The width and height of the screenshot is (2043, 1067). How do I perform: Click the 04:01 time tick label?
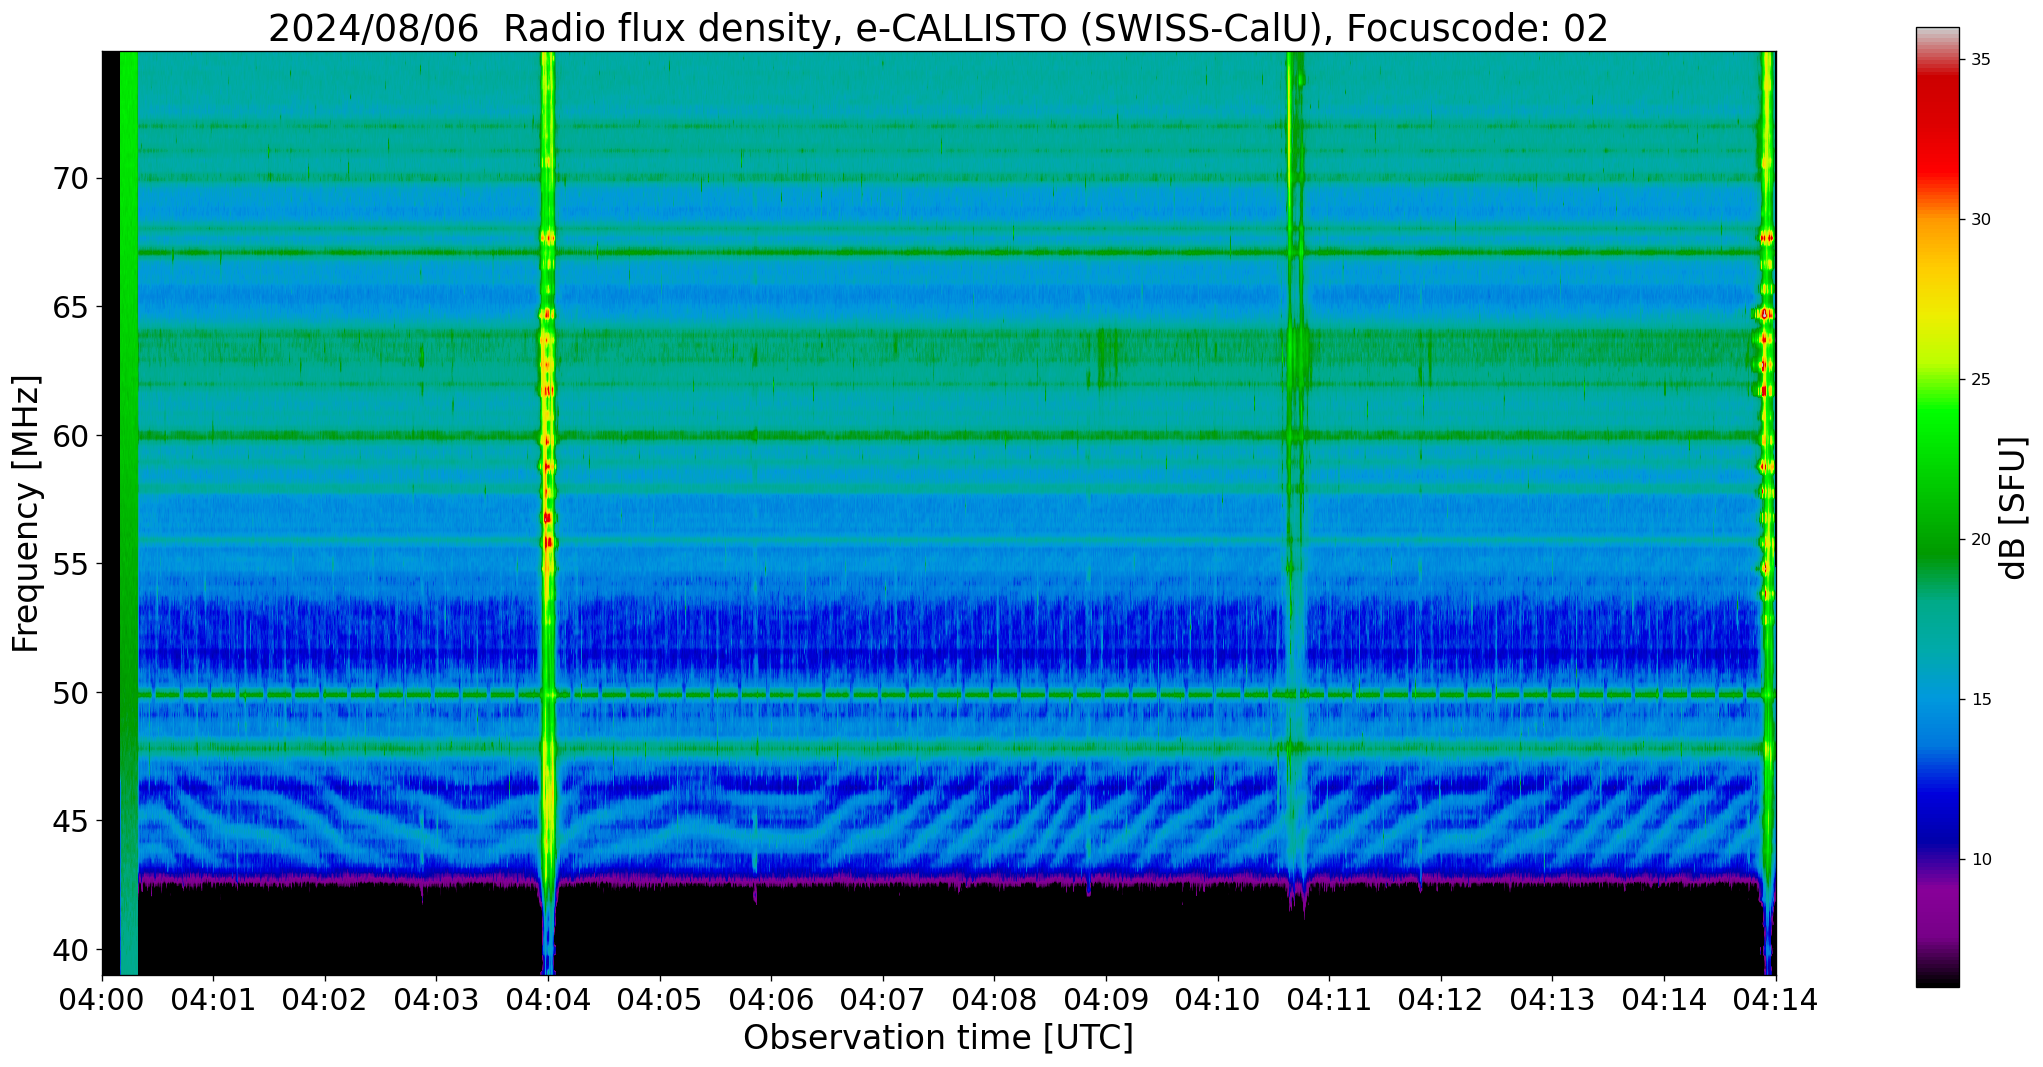[x=213, y=999]
